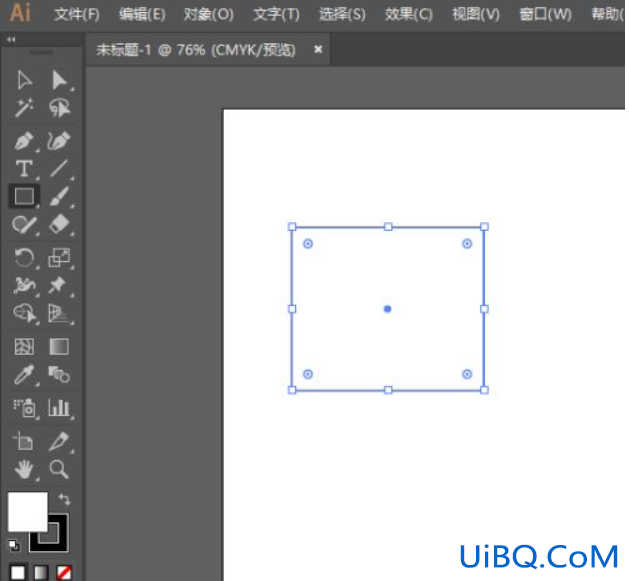
Task: Open the 效果(C) menu
Action: (409, 15)
